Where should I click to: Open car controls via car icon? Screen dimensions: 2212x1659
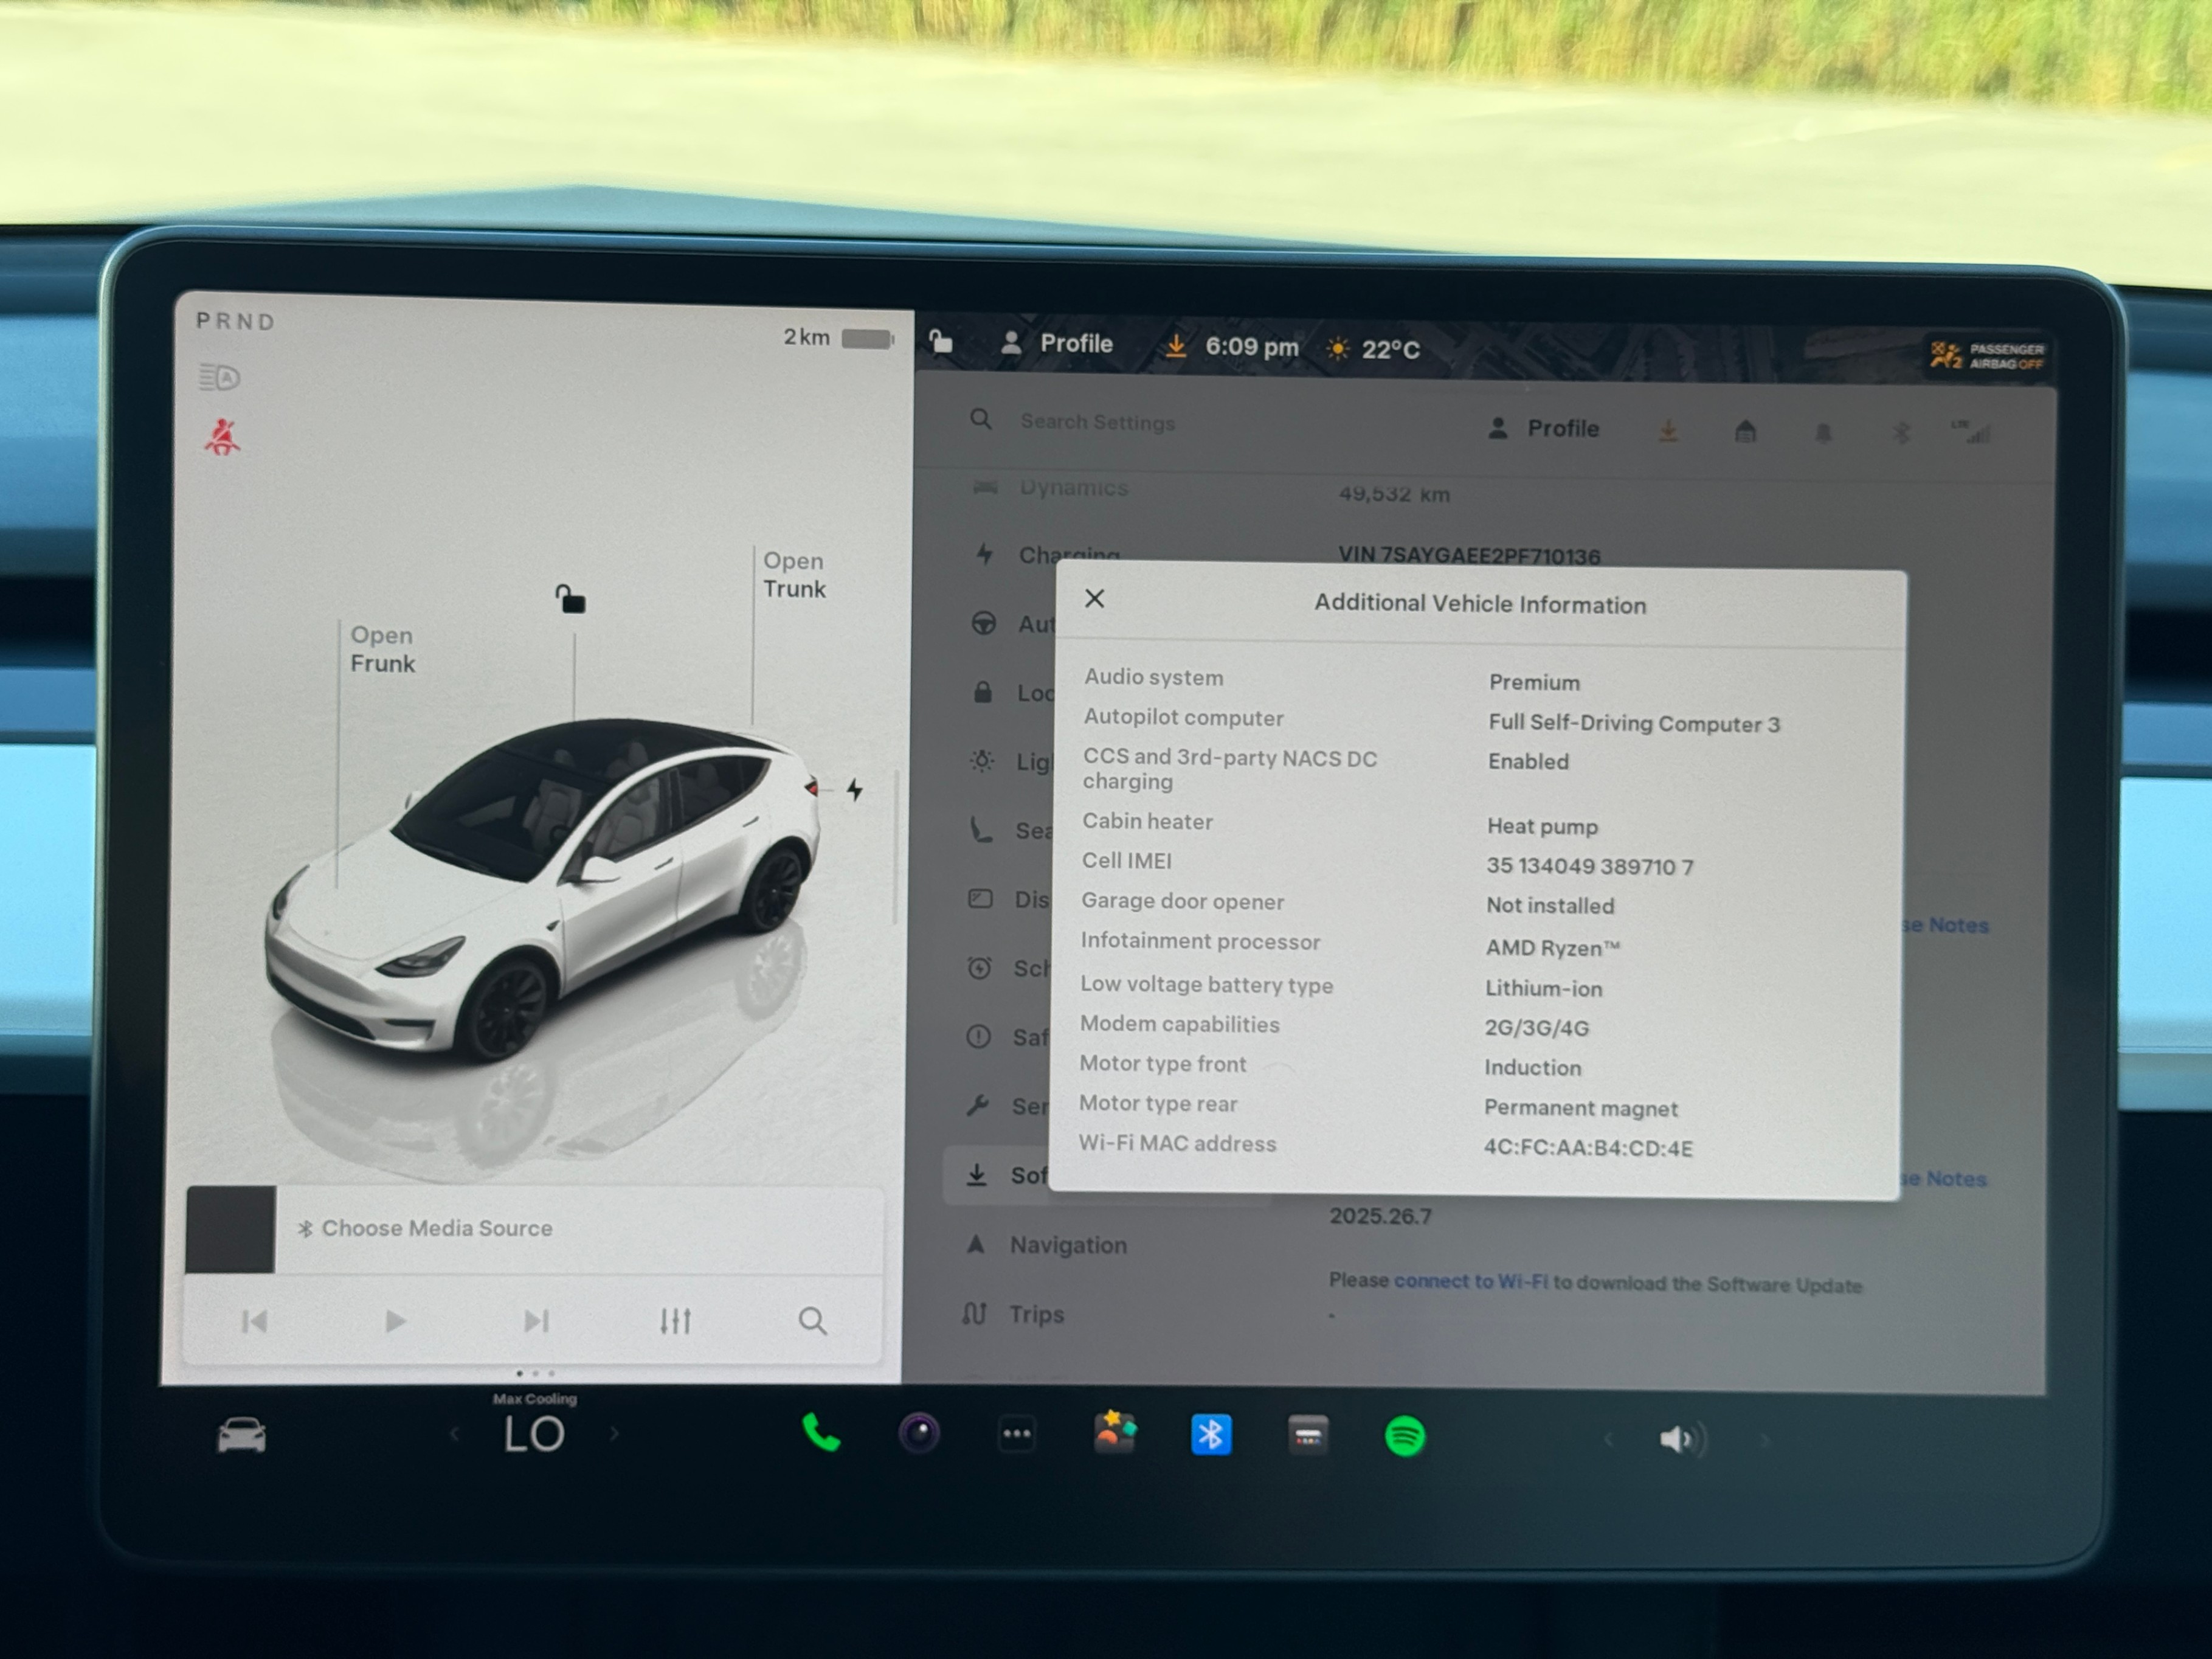(x=242, y=1435)
